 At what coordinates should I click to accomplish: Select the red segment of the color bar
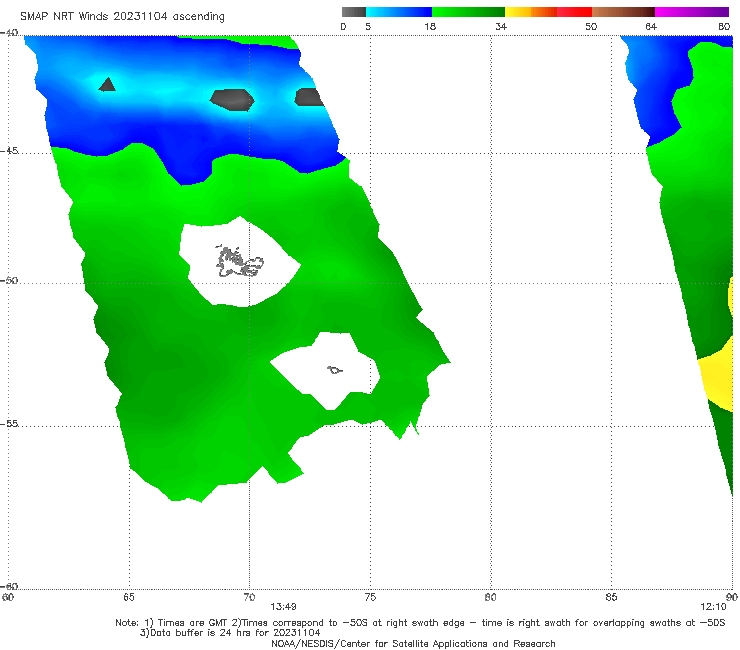(x=574, y=12)
